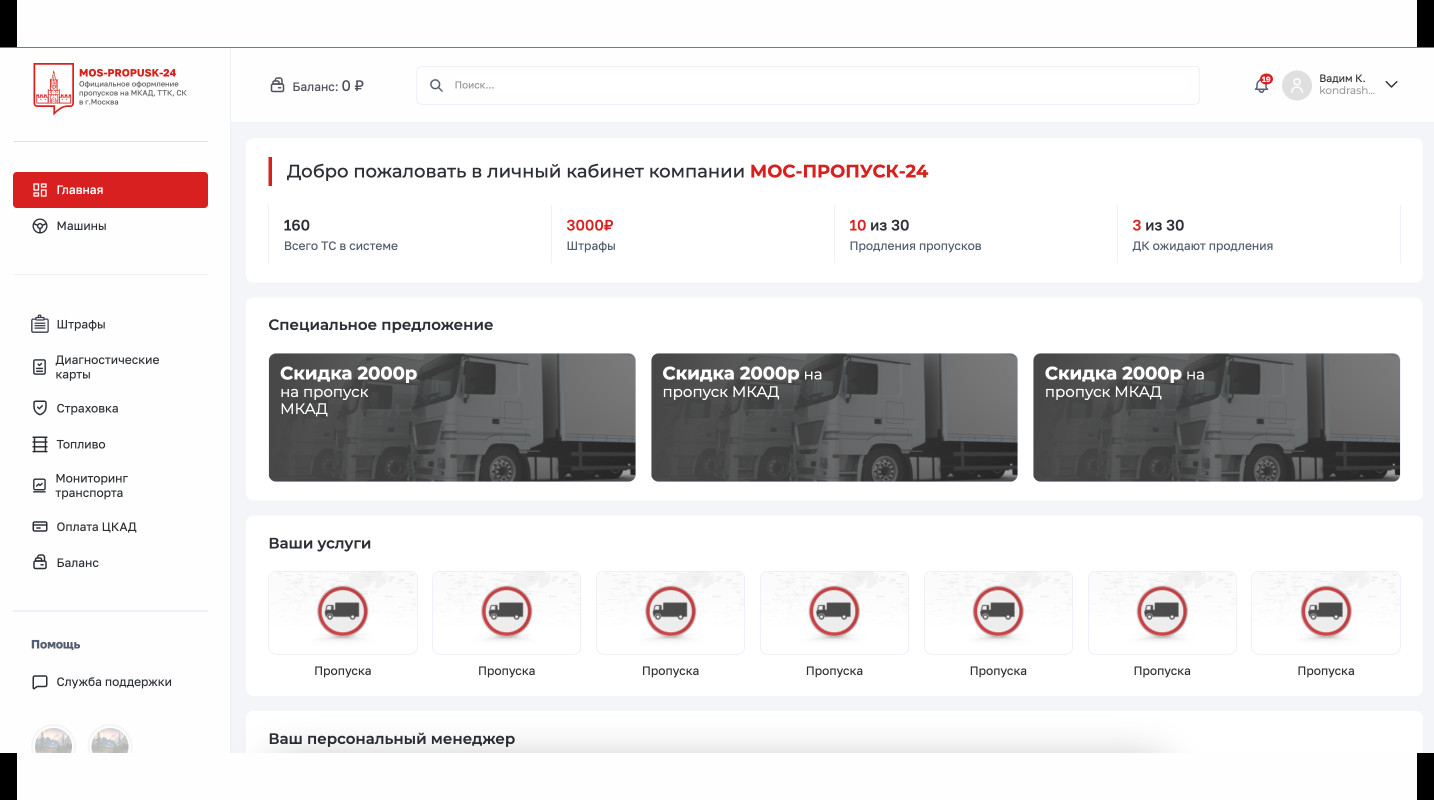The image size is (1434, 800).
Task: Click the user avatar of Вадим К.
Action: point(1297,85)
